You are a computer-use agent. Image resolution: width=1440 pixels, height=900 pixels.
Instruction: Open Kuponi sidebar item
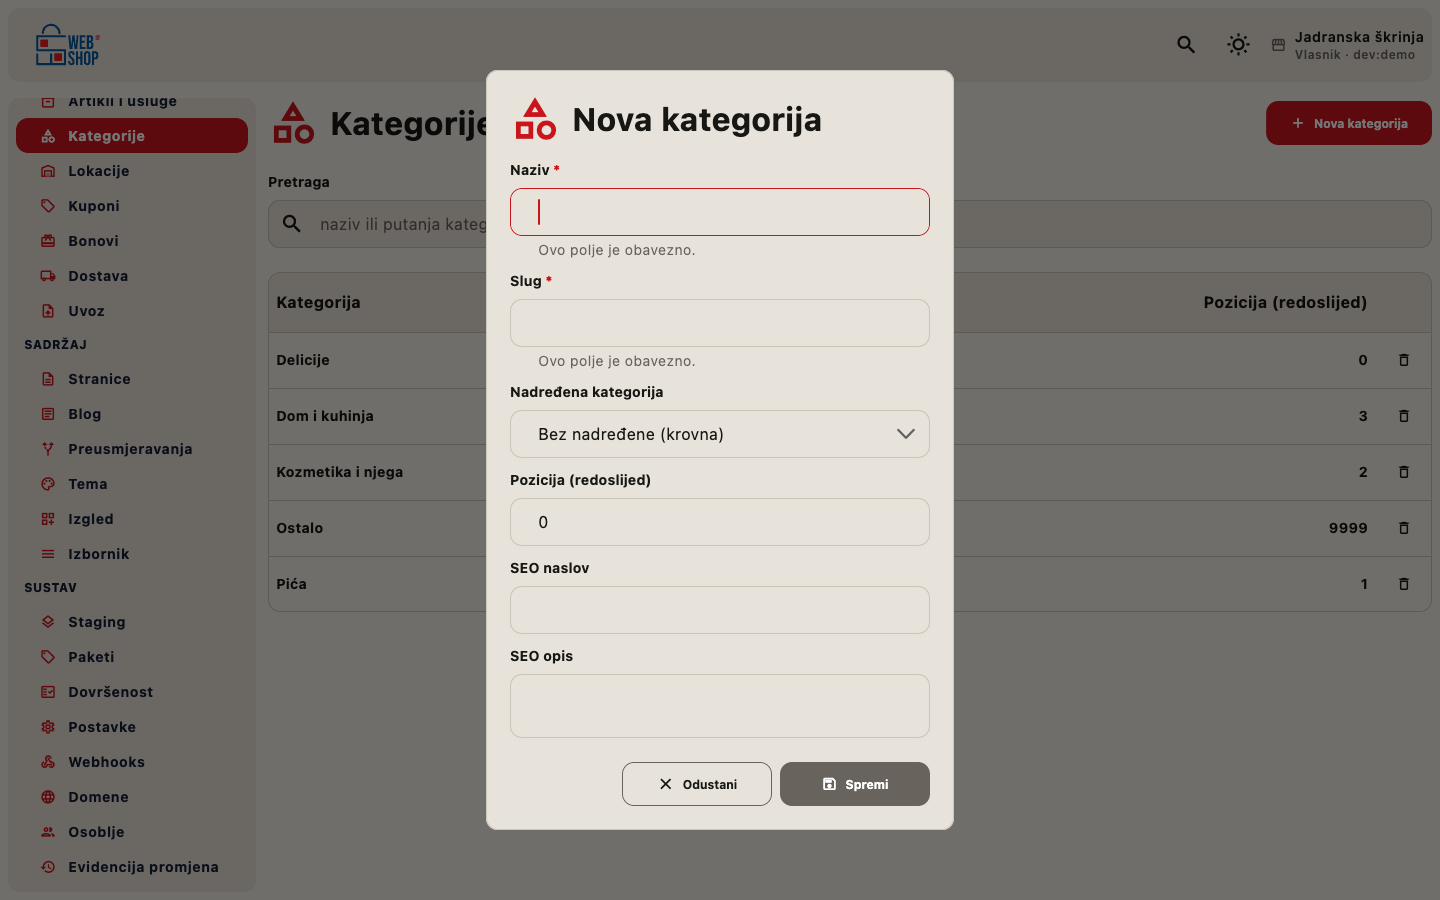pos(132,206)
